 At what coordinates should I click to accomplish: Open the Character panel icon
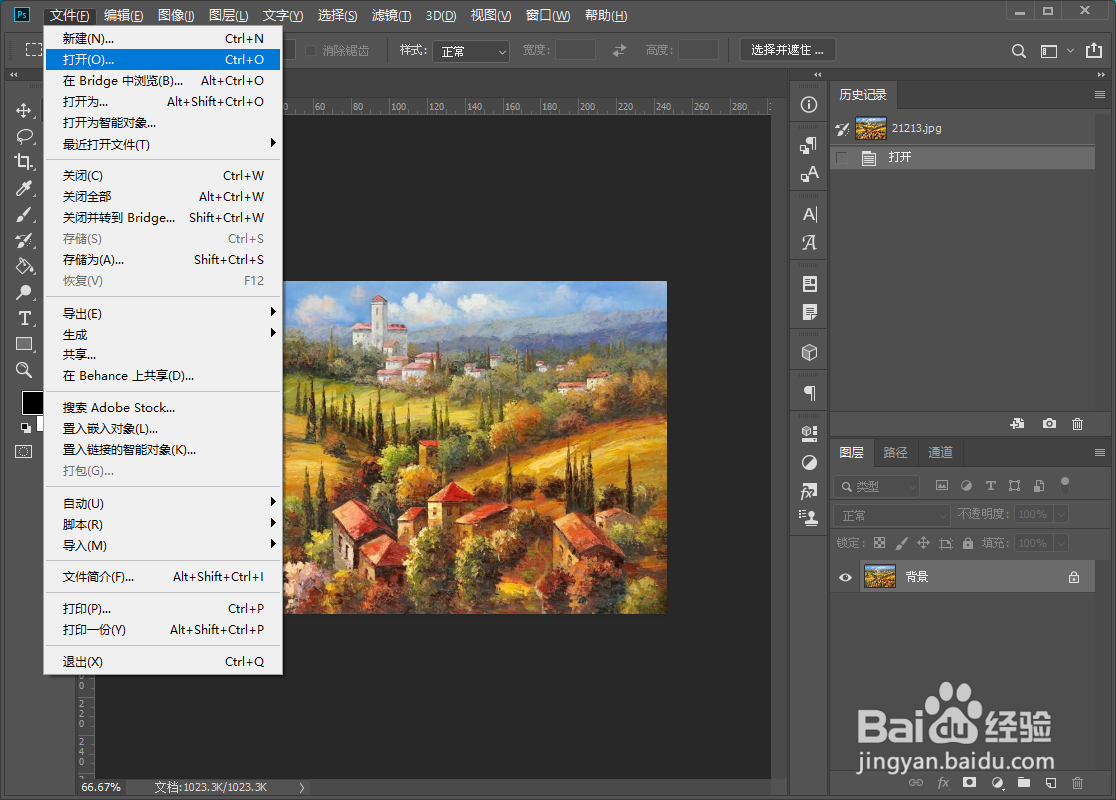click(809, 214)
